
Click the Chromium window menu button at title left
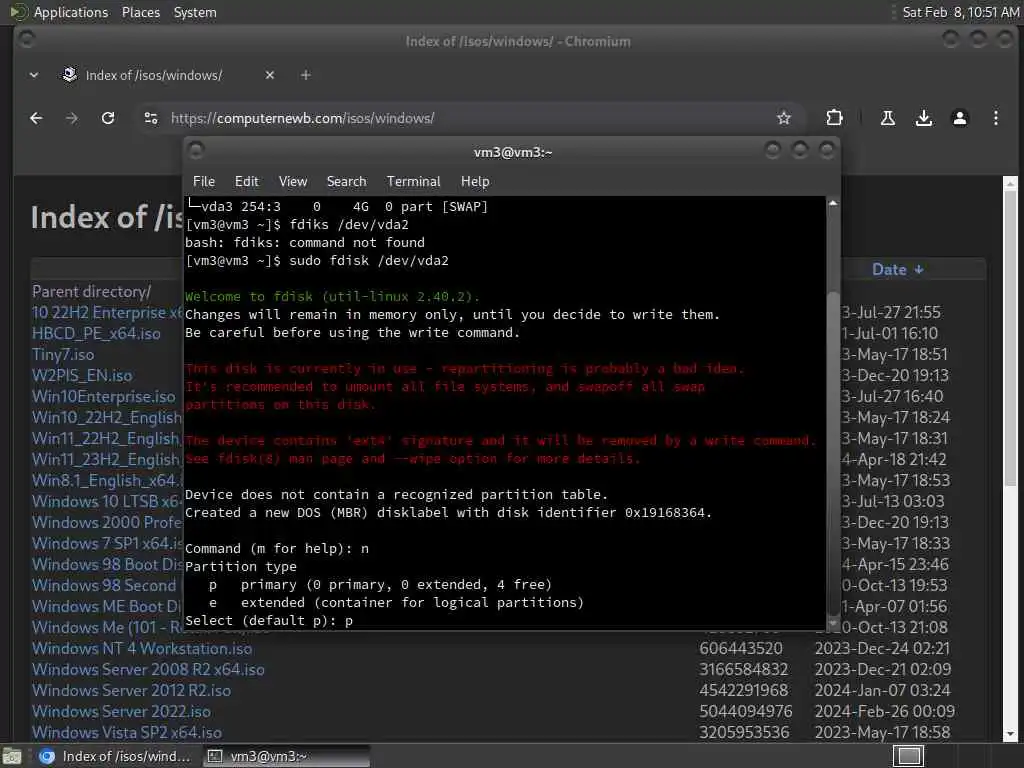(x=27, y=39)
